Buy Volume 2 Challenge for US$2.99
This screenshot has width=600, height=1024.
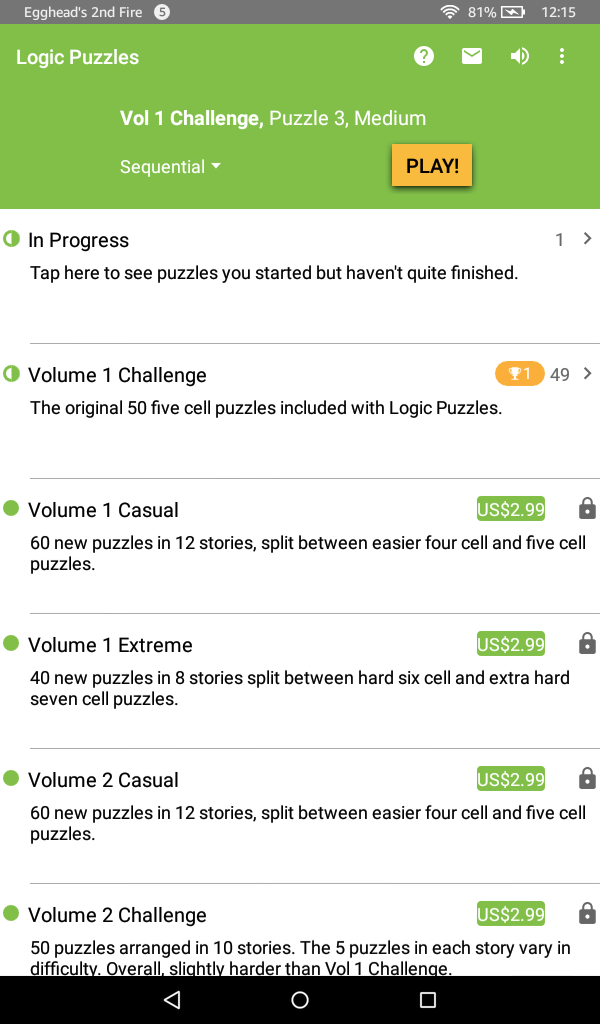pyautogui.click(x=511, y=914)
